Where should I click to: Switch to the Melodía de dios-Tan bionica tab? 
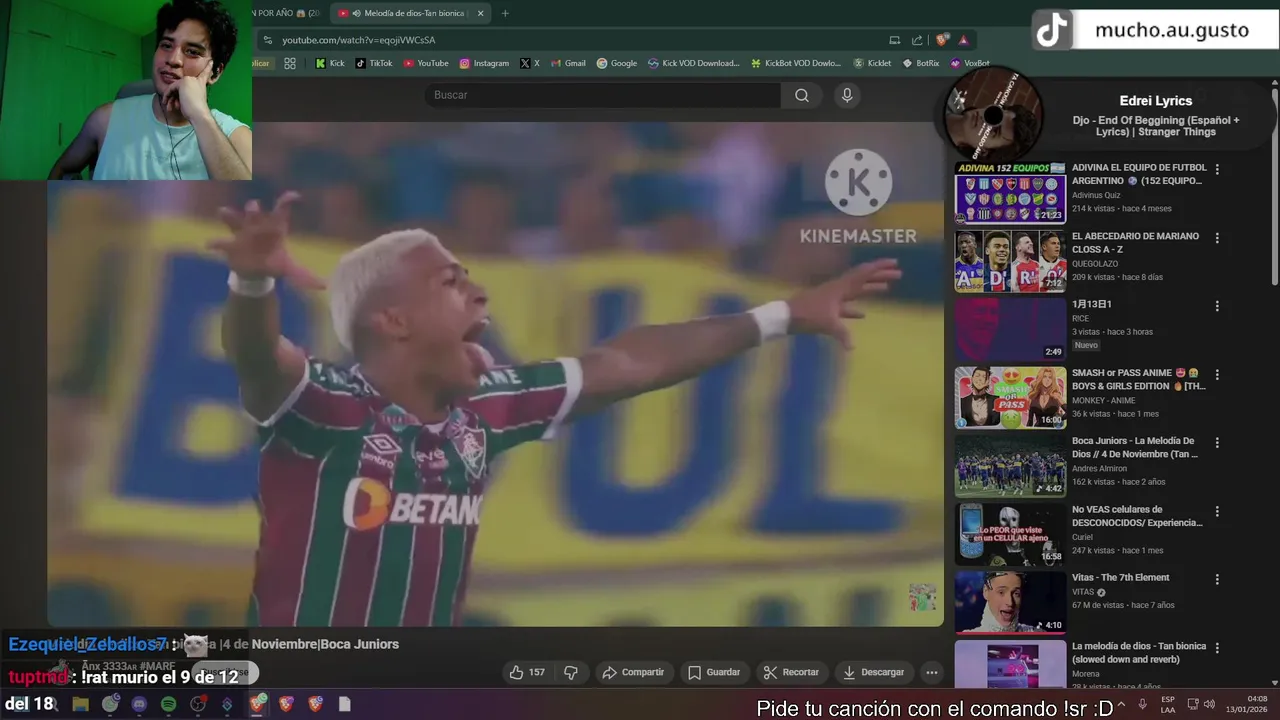[410, 13]
